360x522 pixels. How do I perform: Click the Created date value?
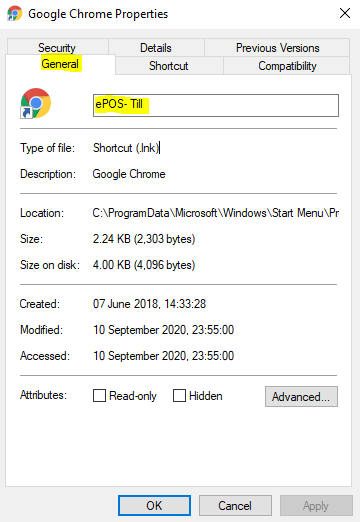tap(149, 304)
